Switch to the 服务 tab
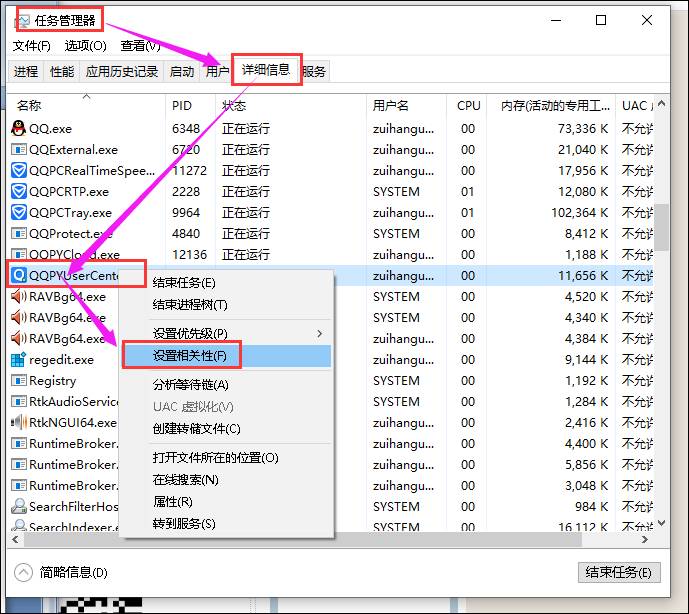Image resolution: width=689 pixels, height=614 pixels. coord(314,71)
